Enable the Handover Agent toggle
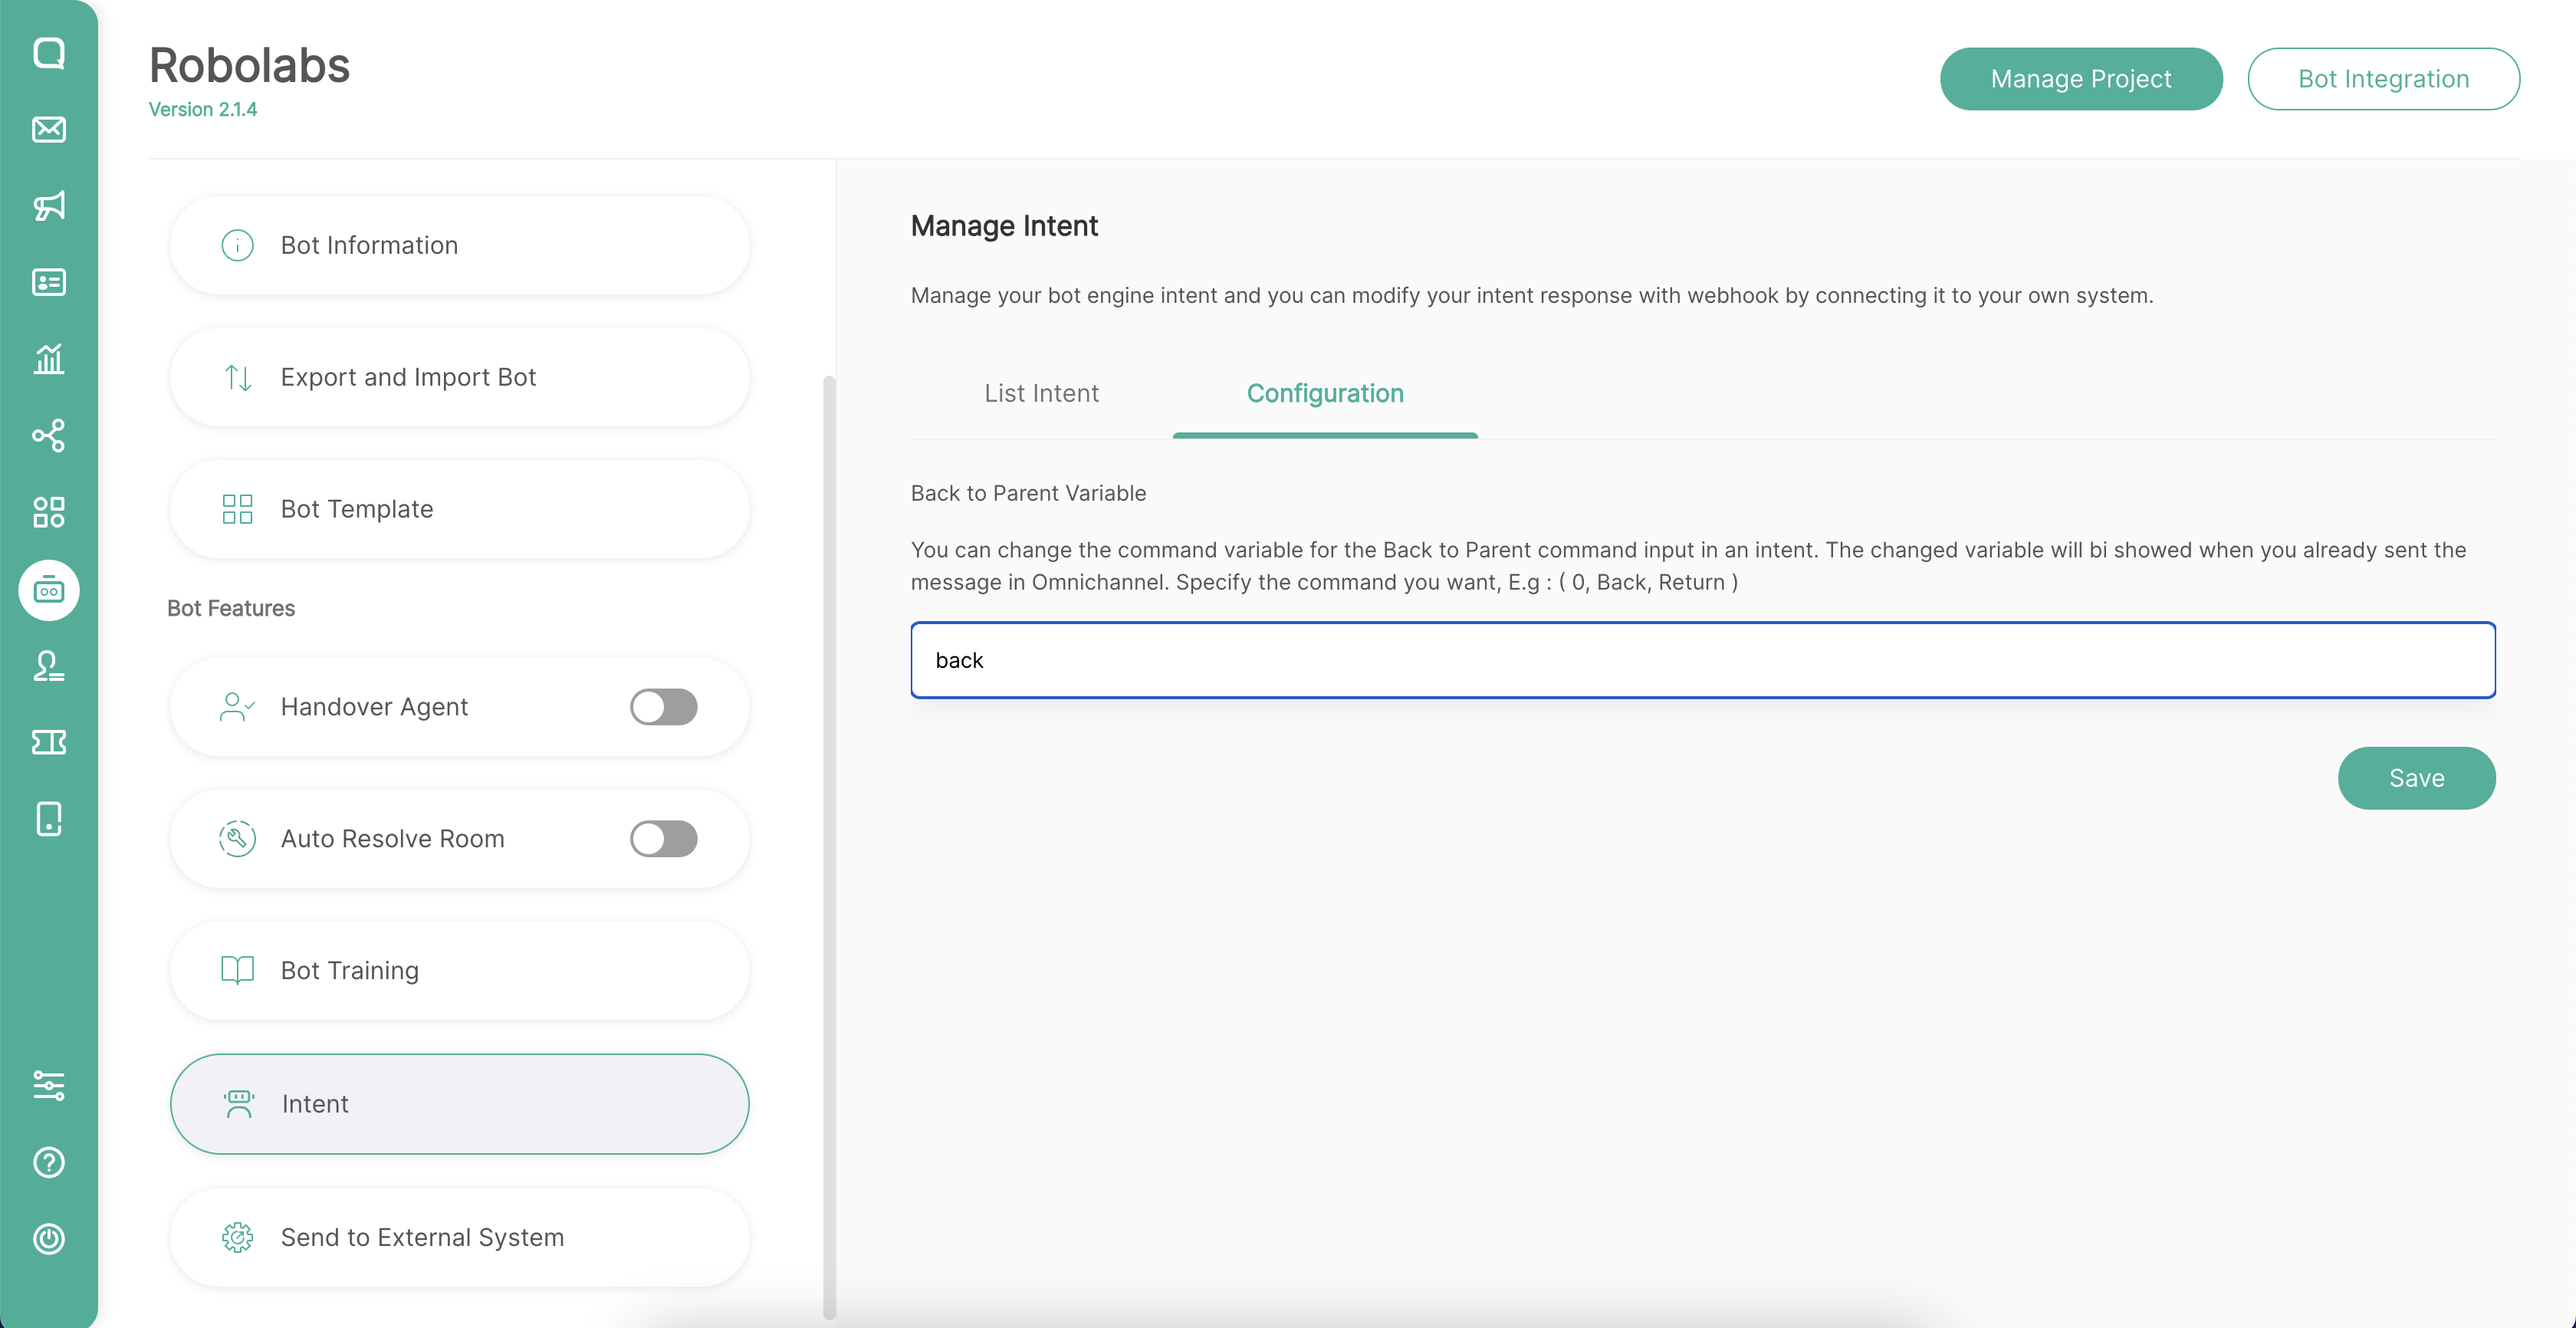 click(663, 707)
